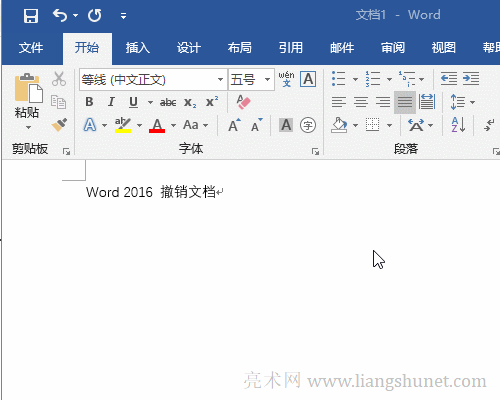Click the Justify alignment button
Viewport: 500px width, 400px height.
[x=405, y=102]
